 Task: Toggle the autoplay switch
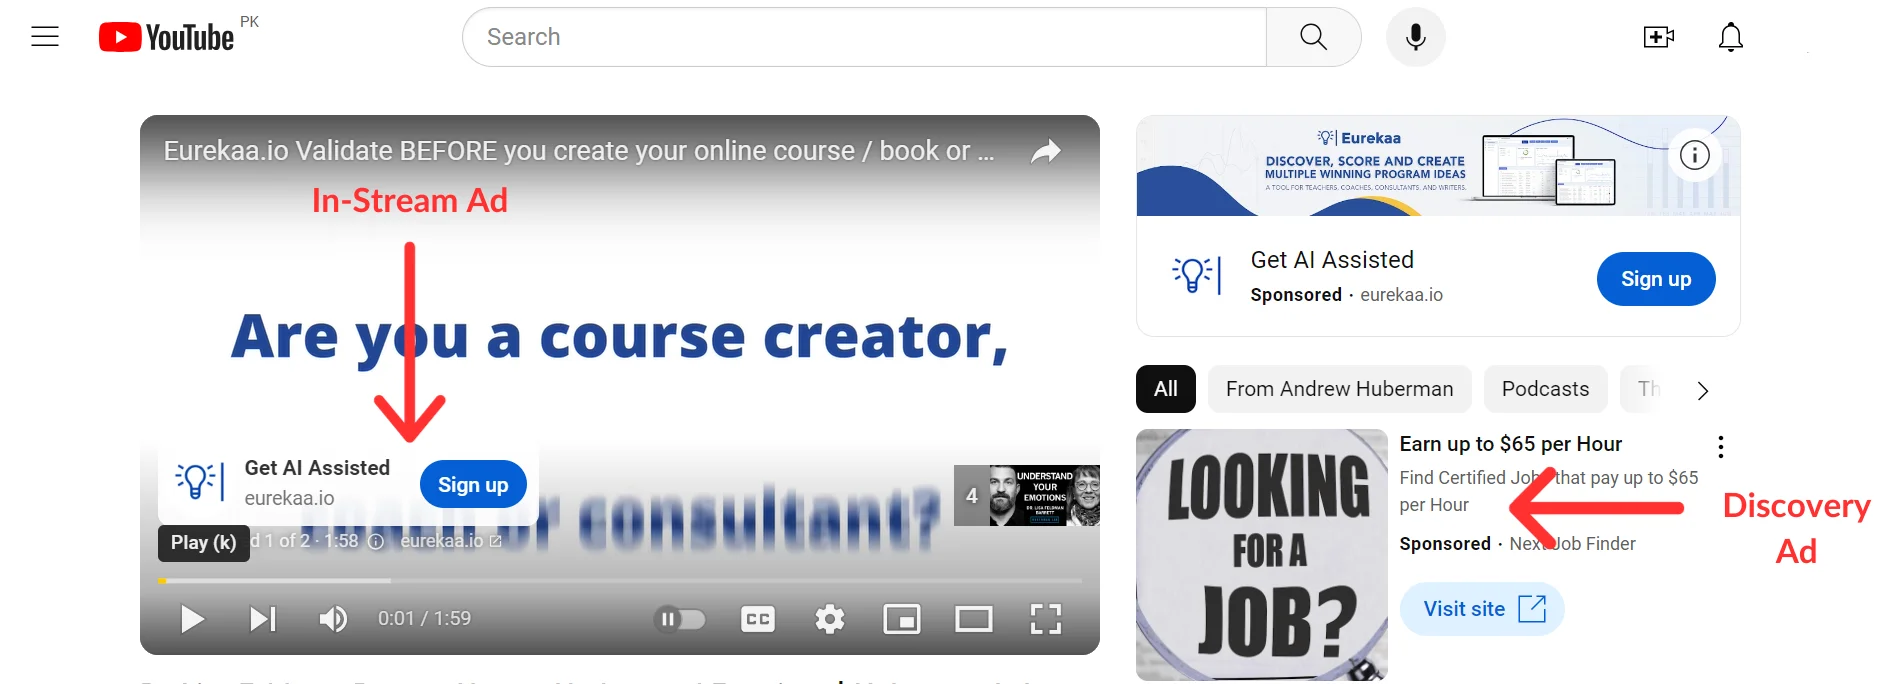coord(680,619)
